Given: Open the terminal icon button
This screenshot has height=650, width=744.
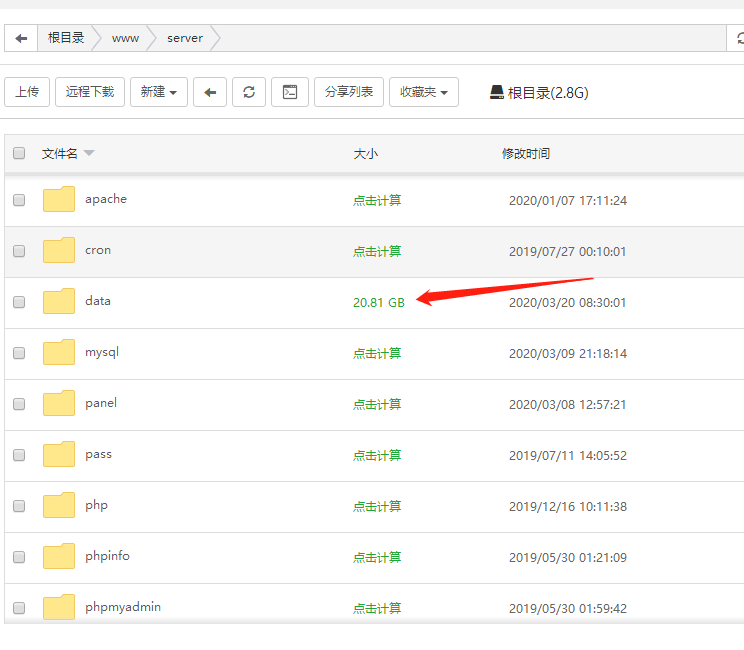Looking at the screenshot, I should (290, 92).
